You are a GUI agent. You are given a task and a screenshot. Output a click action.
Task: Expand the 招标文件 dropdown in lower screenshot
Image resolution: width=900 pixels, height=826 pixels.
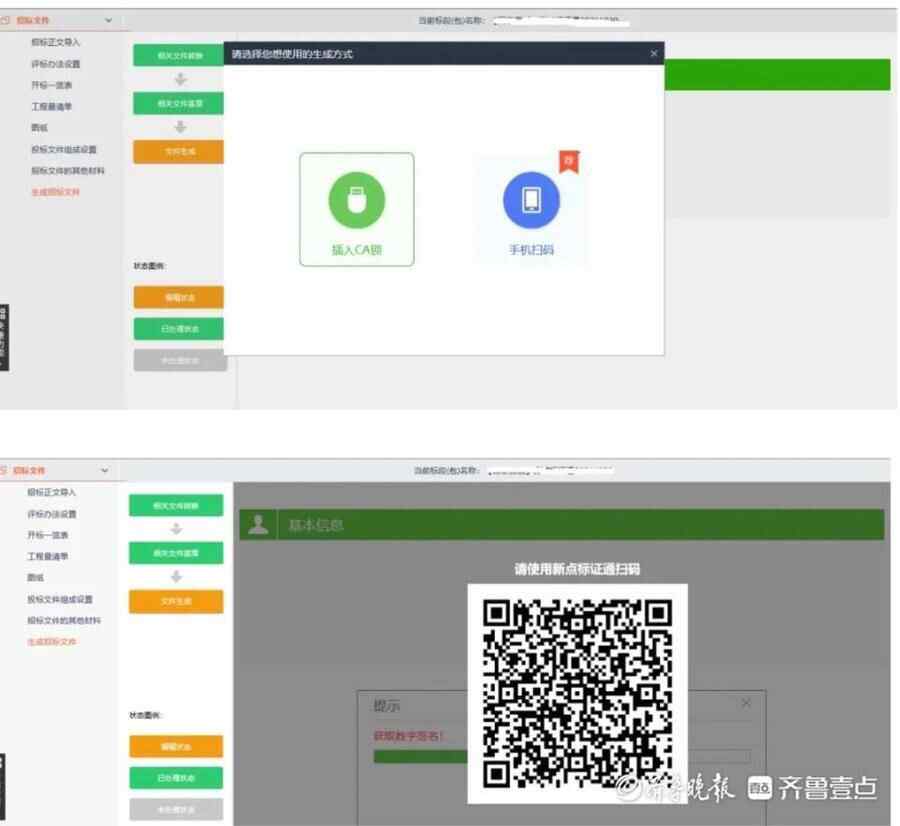(104, 470)
